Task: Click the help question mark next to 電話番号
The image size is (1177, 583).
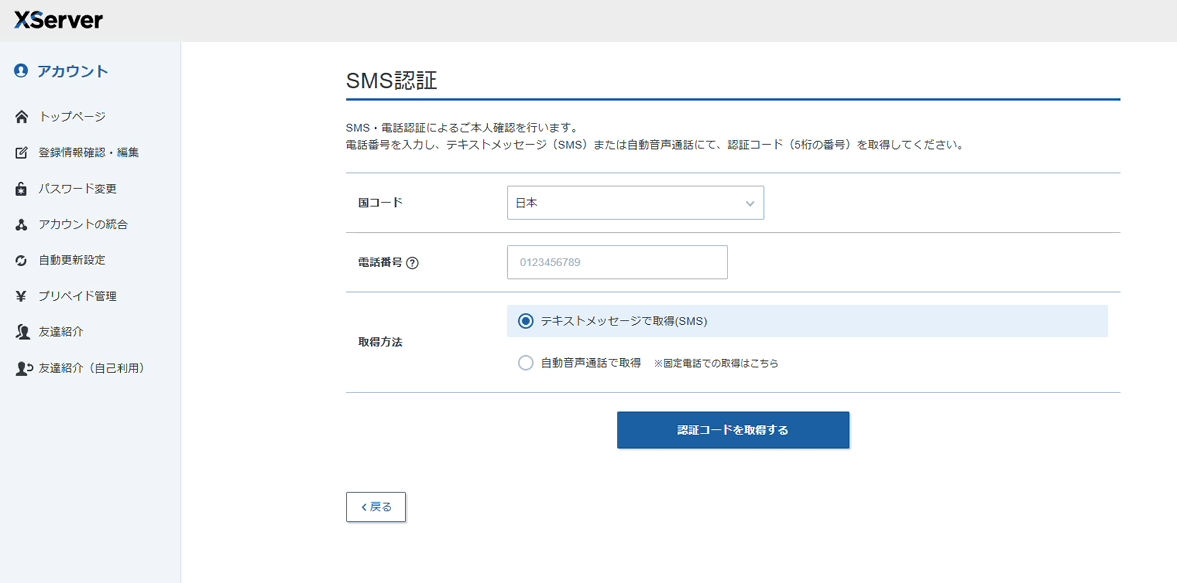Action: coord(412,263)
